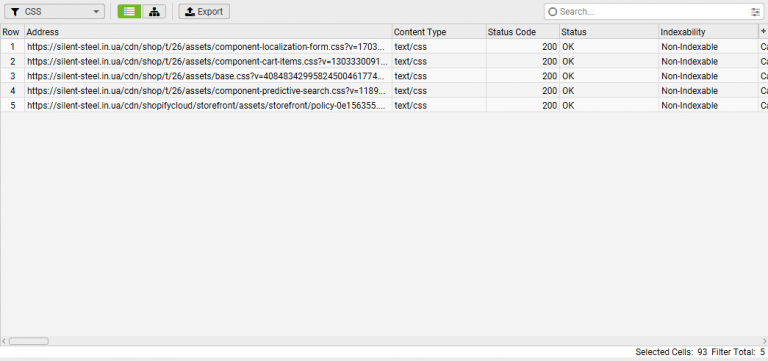Select row number 4 cell
This screenshot has width=768, height=361.
(x=12, y=91)
